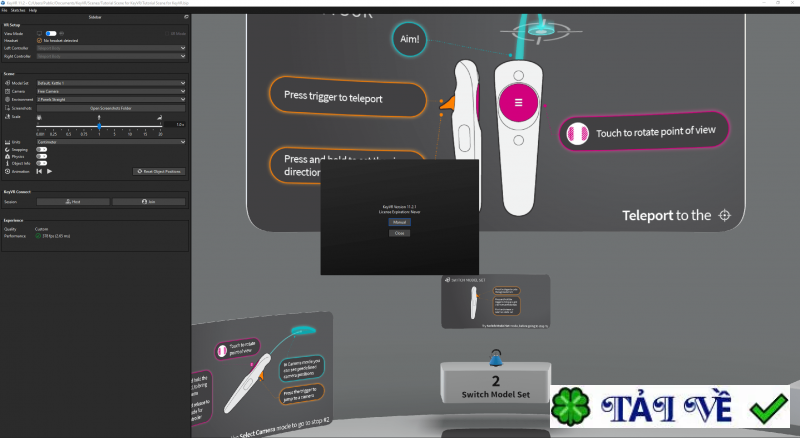Tick the XR Mode checkbox
The height and width of the screenshot is (438, 800).
coord(167,34)
